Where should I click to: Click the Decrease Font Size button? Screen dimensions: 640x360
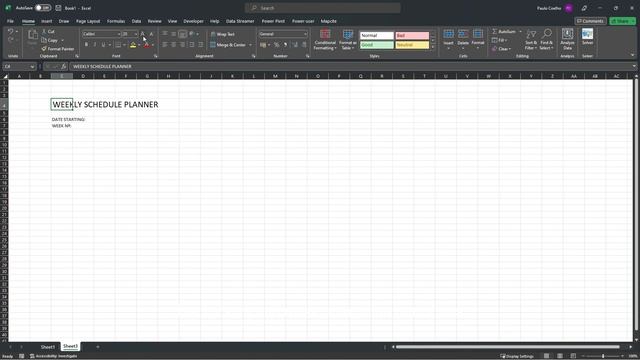tap(151, 34)
